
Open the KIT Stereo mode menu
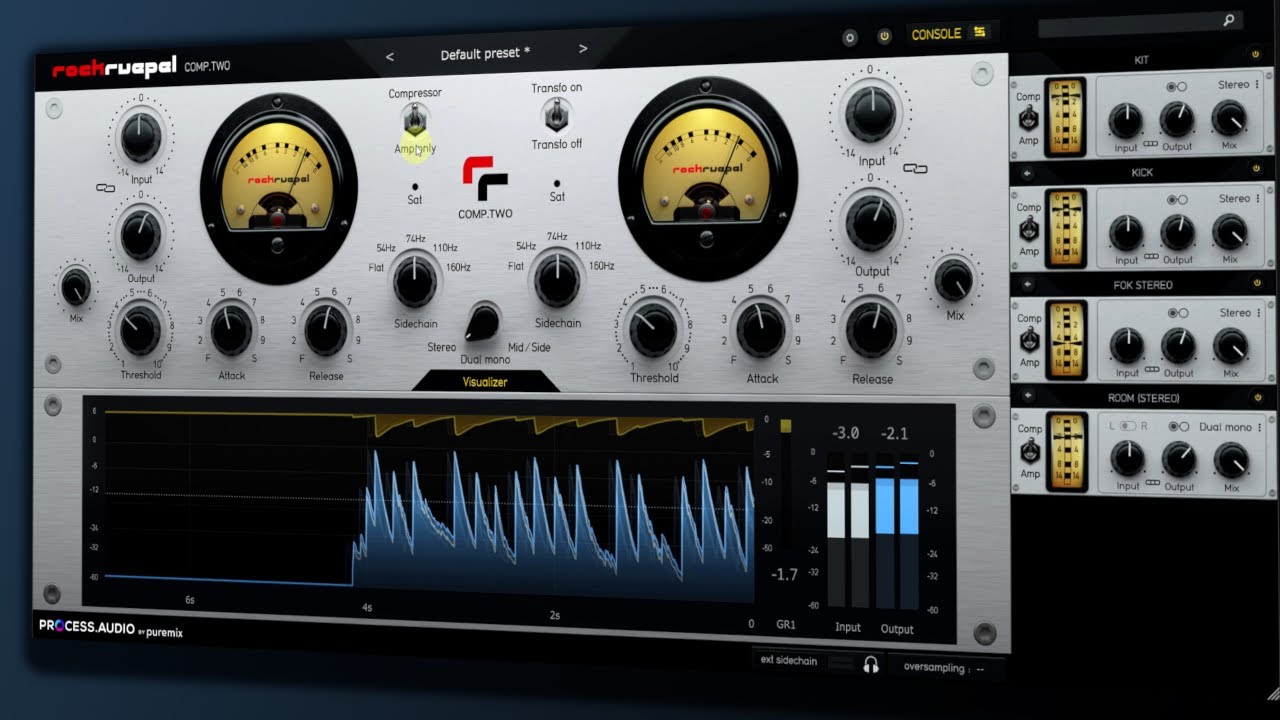(x=1238, y=85)
